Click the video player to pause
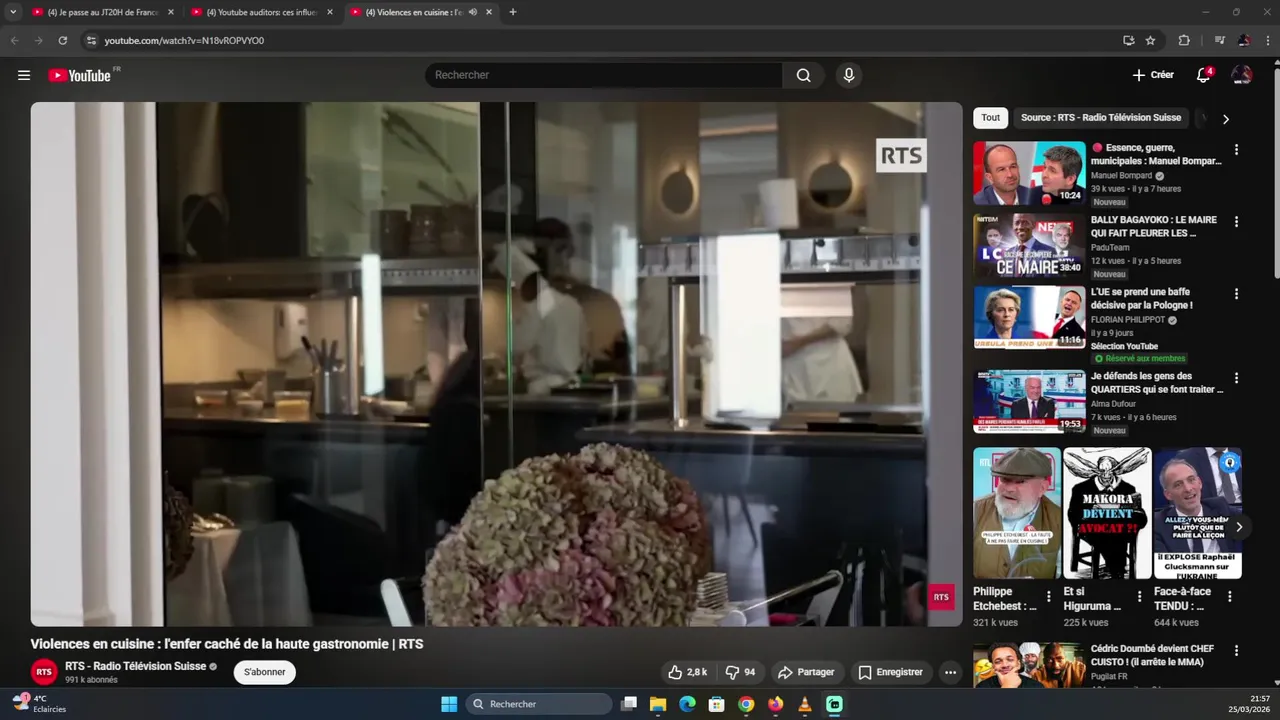 click(x=496, y=364)
